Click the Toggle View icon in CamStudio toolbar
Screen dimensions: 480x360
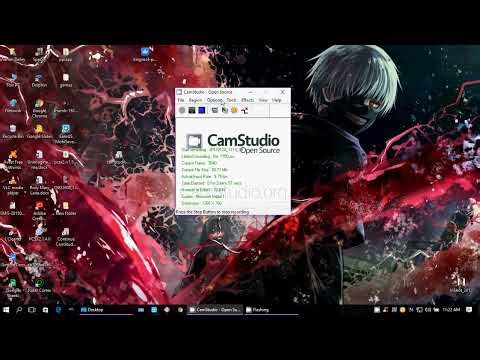click(215, 110)
